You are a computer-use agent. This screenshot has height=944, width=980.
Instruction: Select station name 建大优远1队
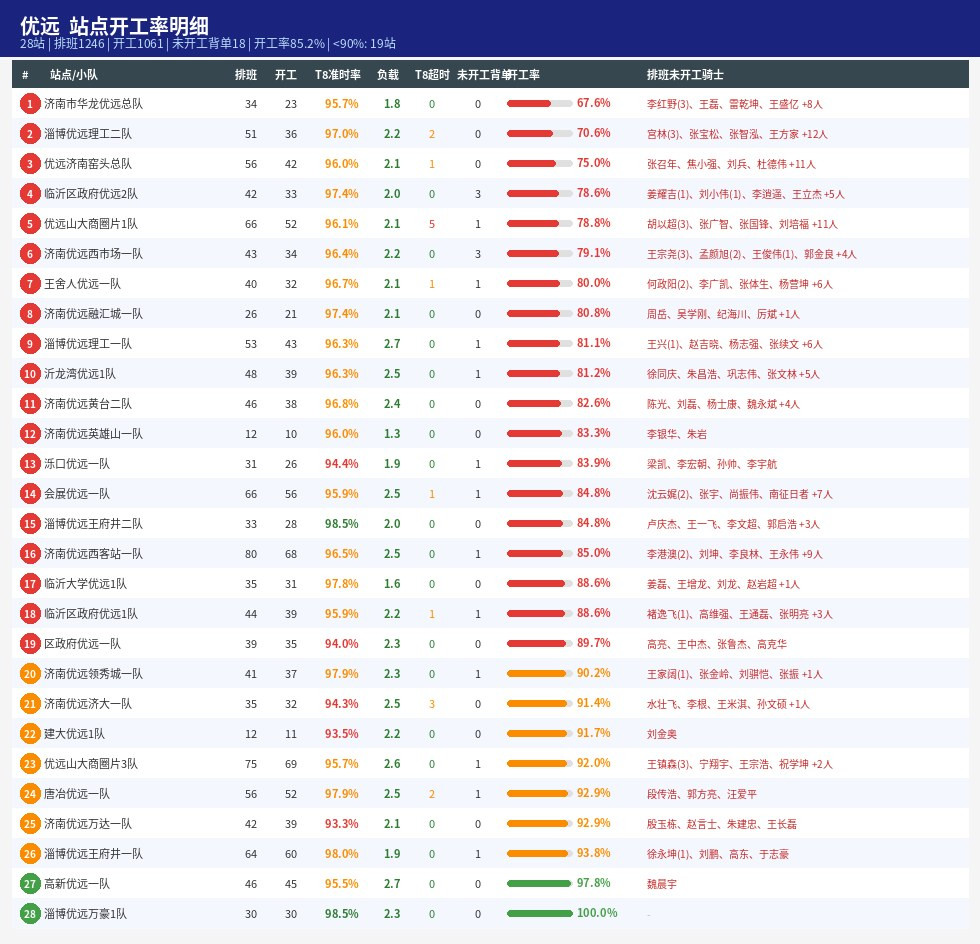pos(74,734)
